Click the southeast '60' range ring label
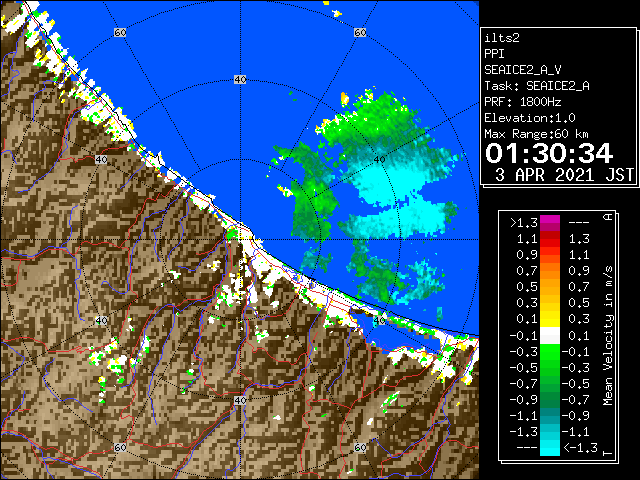Screen dimensions: 640x480 (x=360, y=447)
